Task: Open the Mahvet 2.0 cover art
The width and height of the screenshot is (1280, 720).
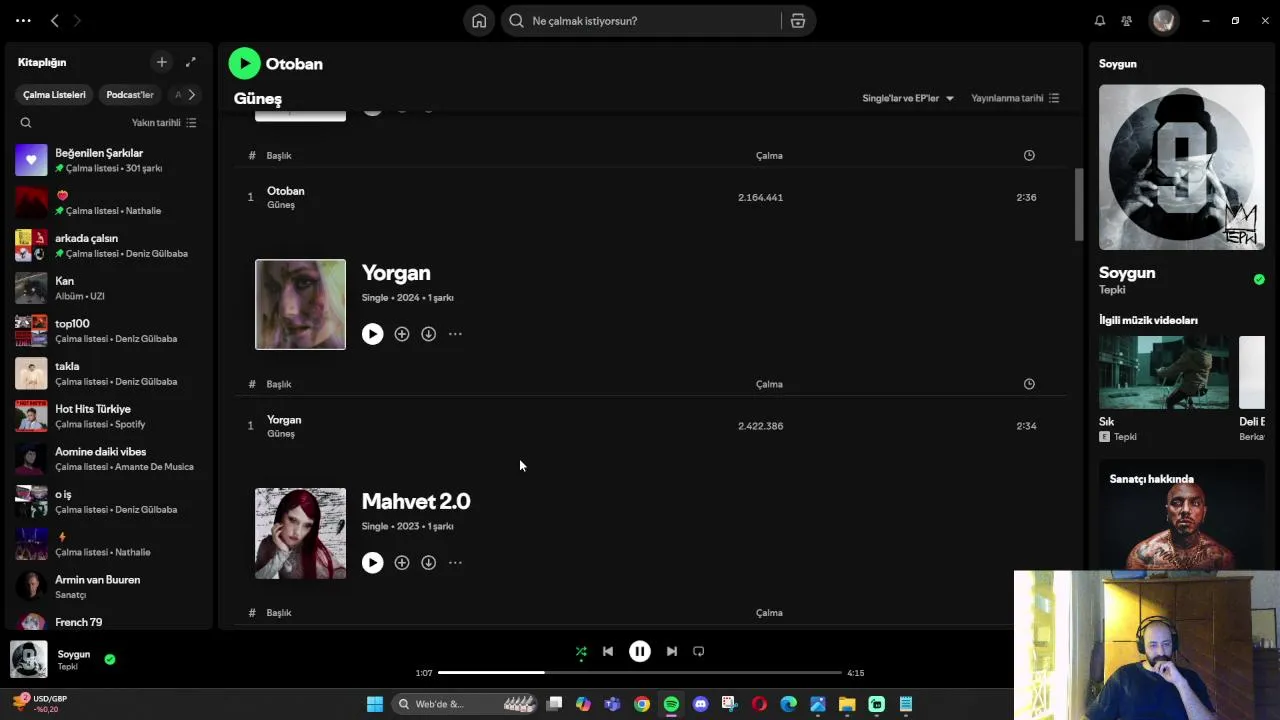Action: (x=300, y=533)
